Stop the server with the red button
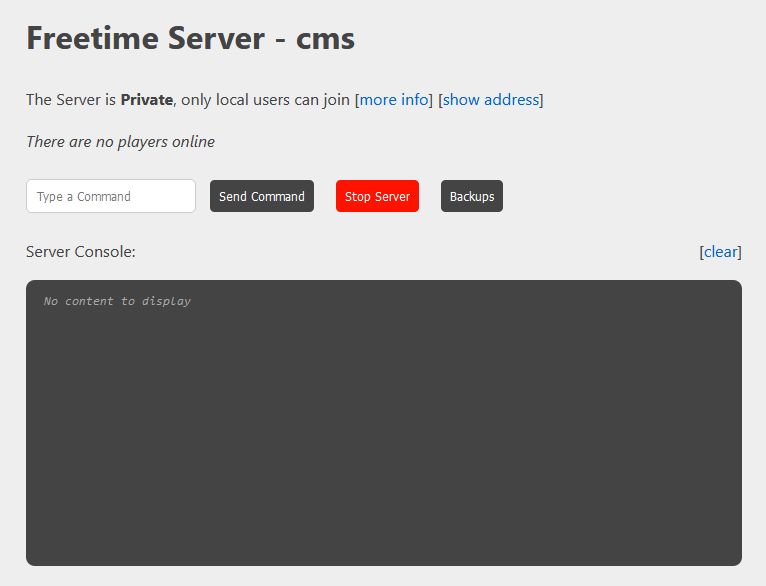Screen dimensions: 766x586 [377, 196]
